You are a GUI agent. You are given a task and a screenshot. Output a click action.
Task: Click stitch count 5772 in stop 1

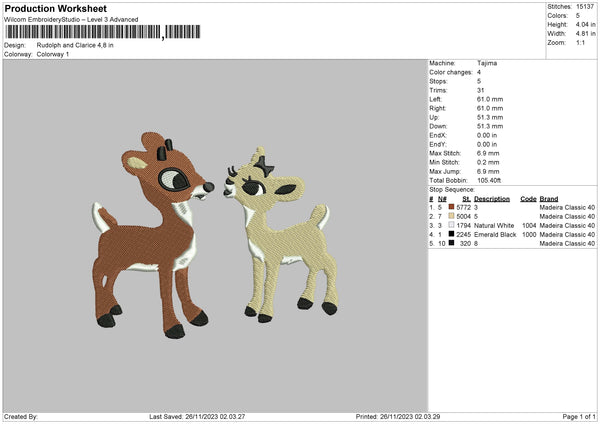click(x=464, y=207)
